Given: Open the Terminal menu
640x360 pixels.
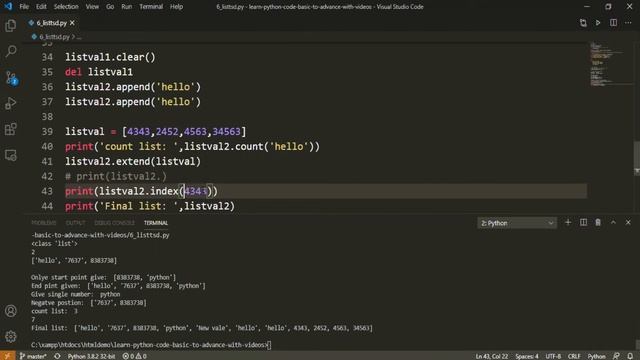Looking at the screenshot, I should tap(151, 7).
